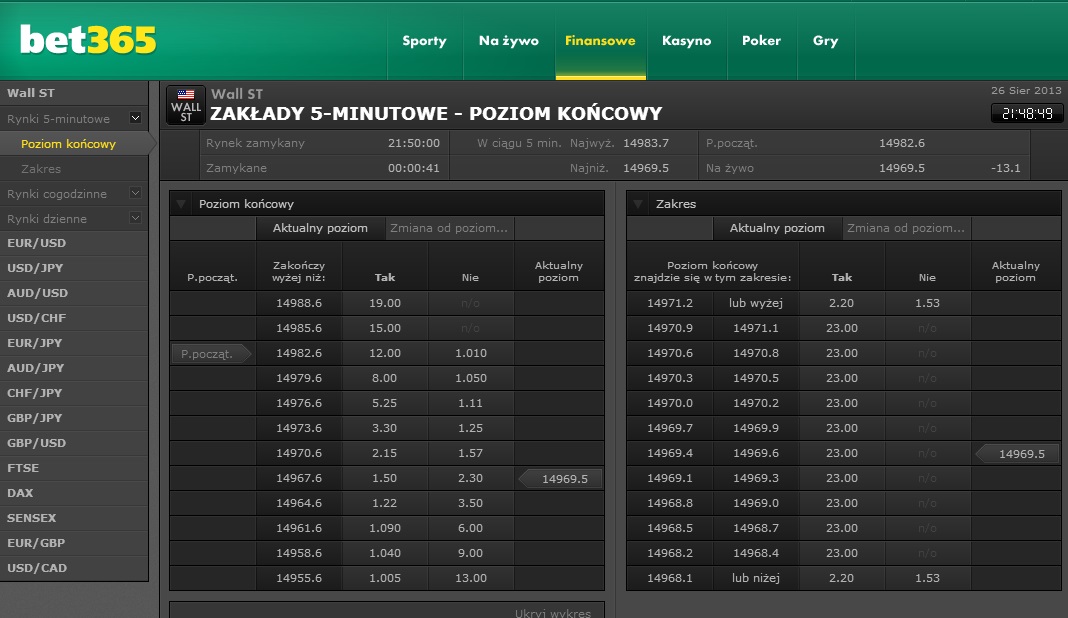
Task: Open the FTSE market
Action: (74, 468)
